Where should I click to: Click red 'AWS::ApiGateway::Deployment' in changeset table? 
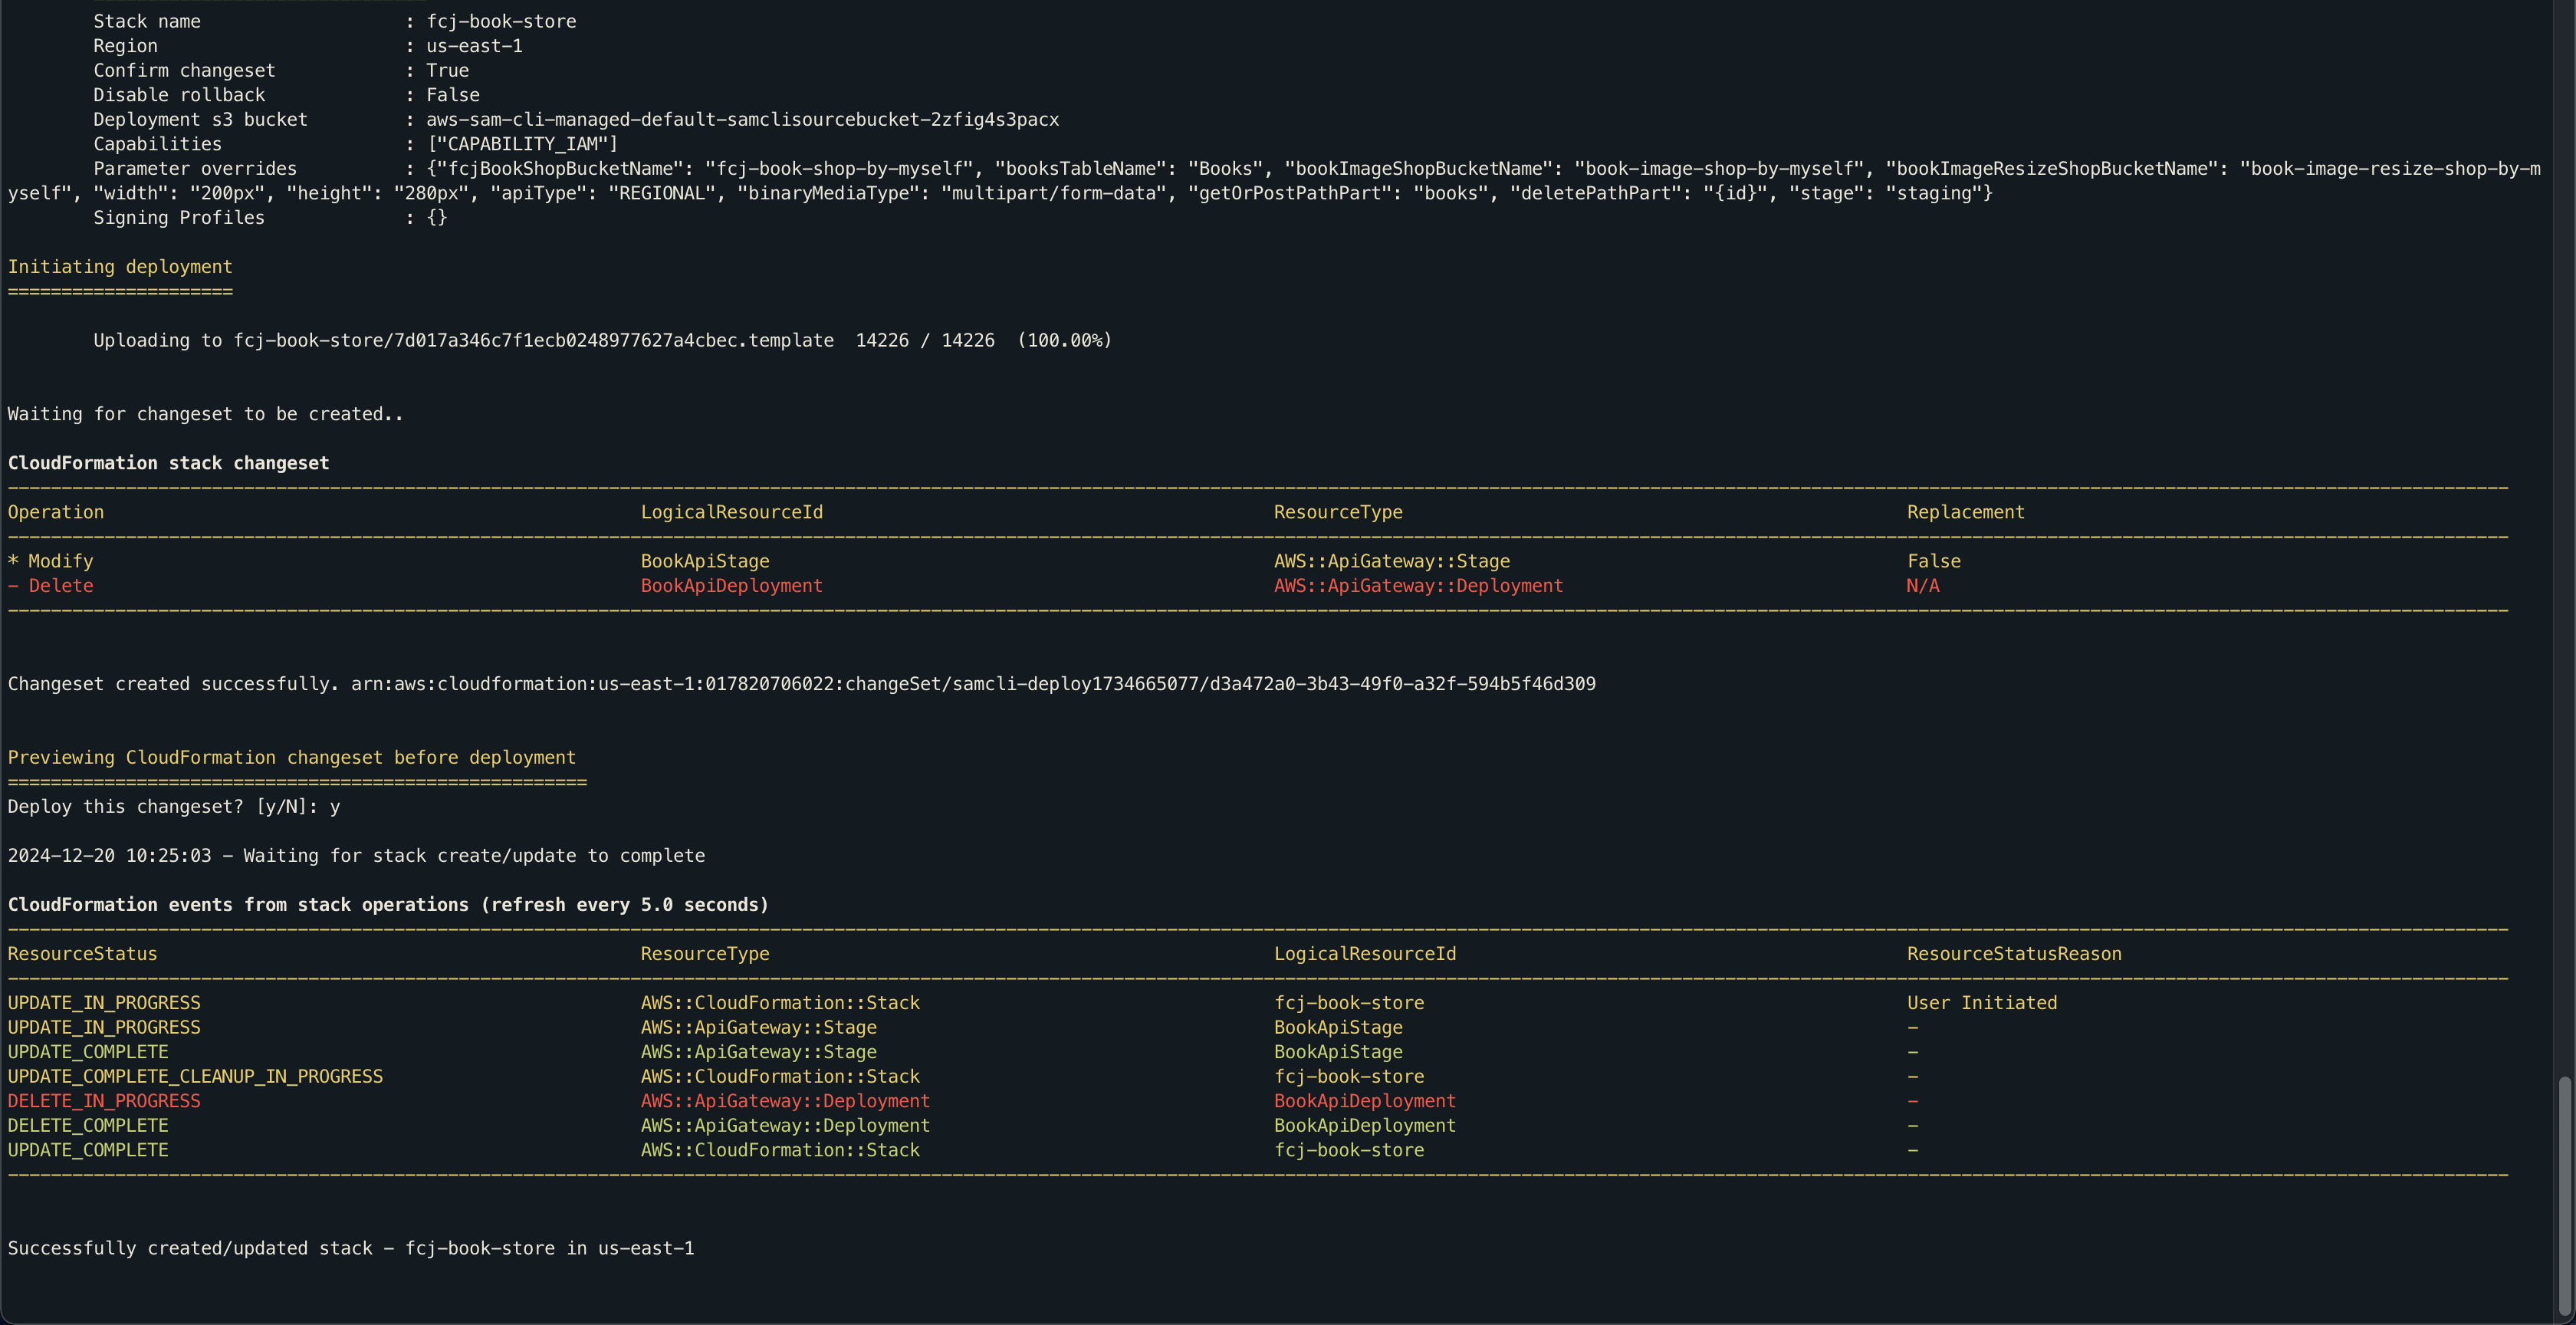point(1418,586)
